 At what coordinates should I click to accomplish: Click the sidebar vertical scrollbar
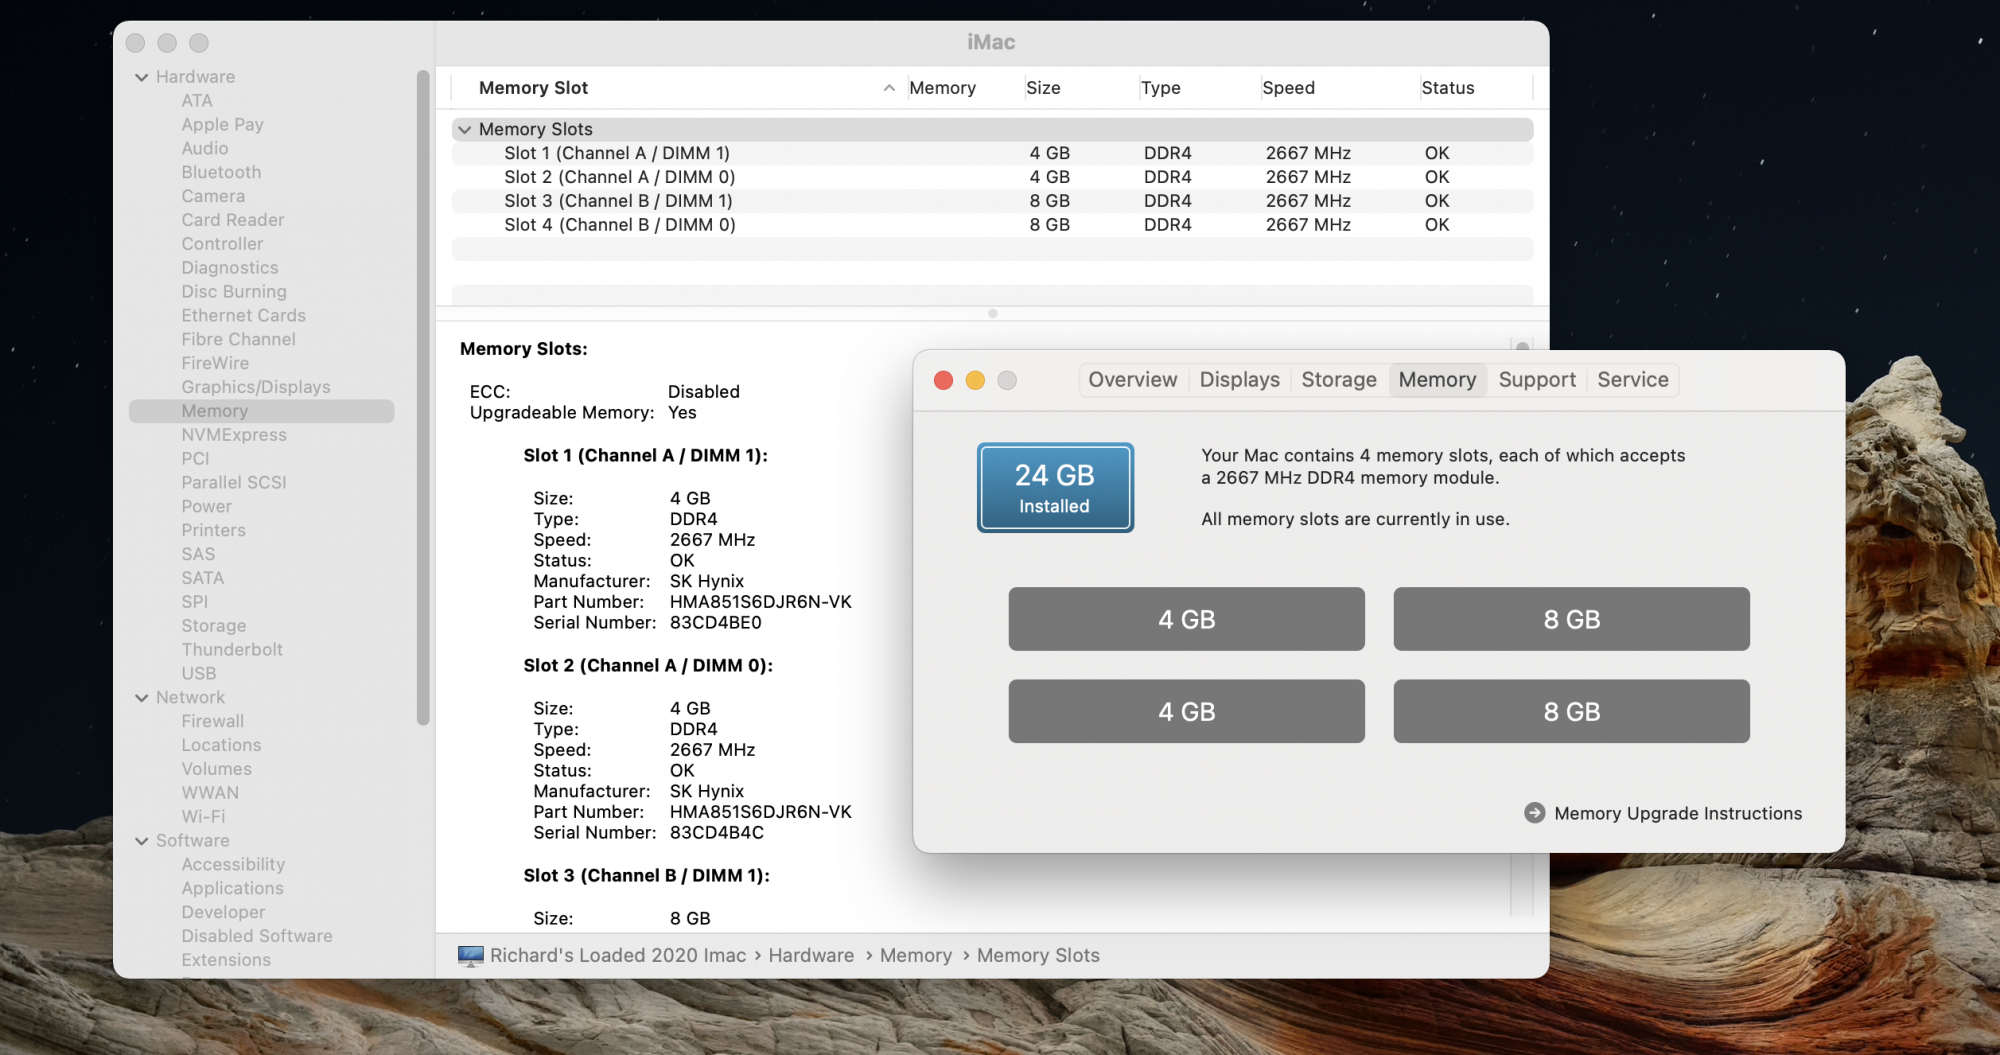click(423, 397)
